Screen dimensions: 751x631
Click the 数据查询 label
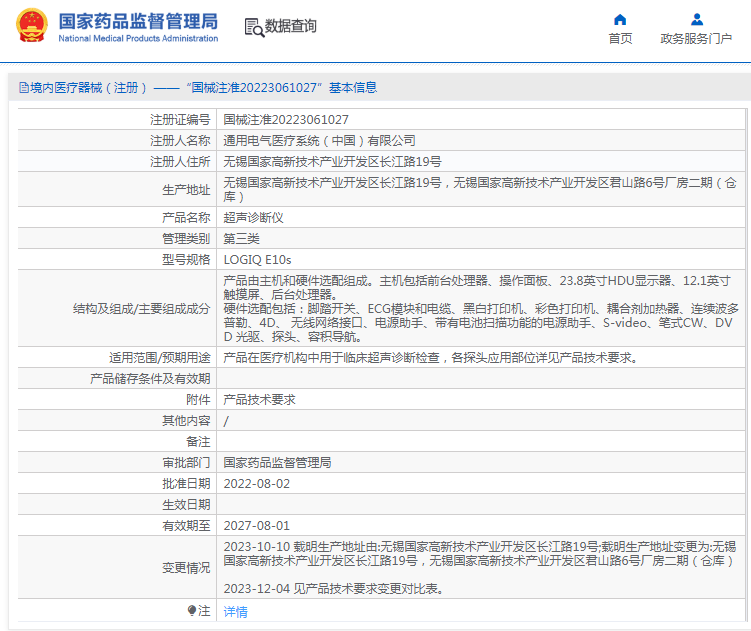[x=291, y=26]
